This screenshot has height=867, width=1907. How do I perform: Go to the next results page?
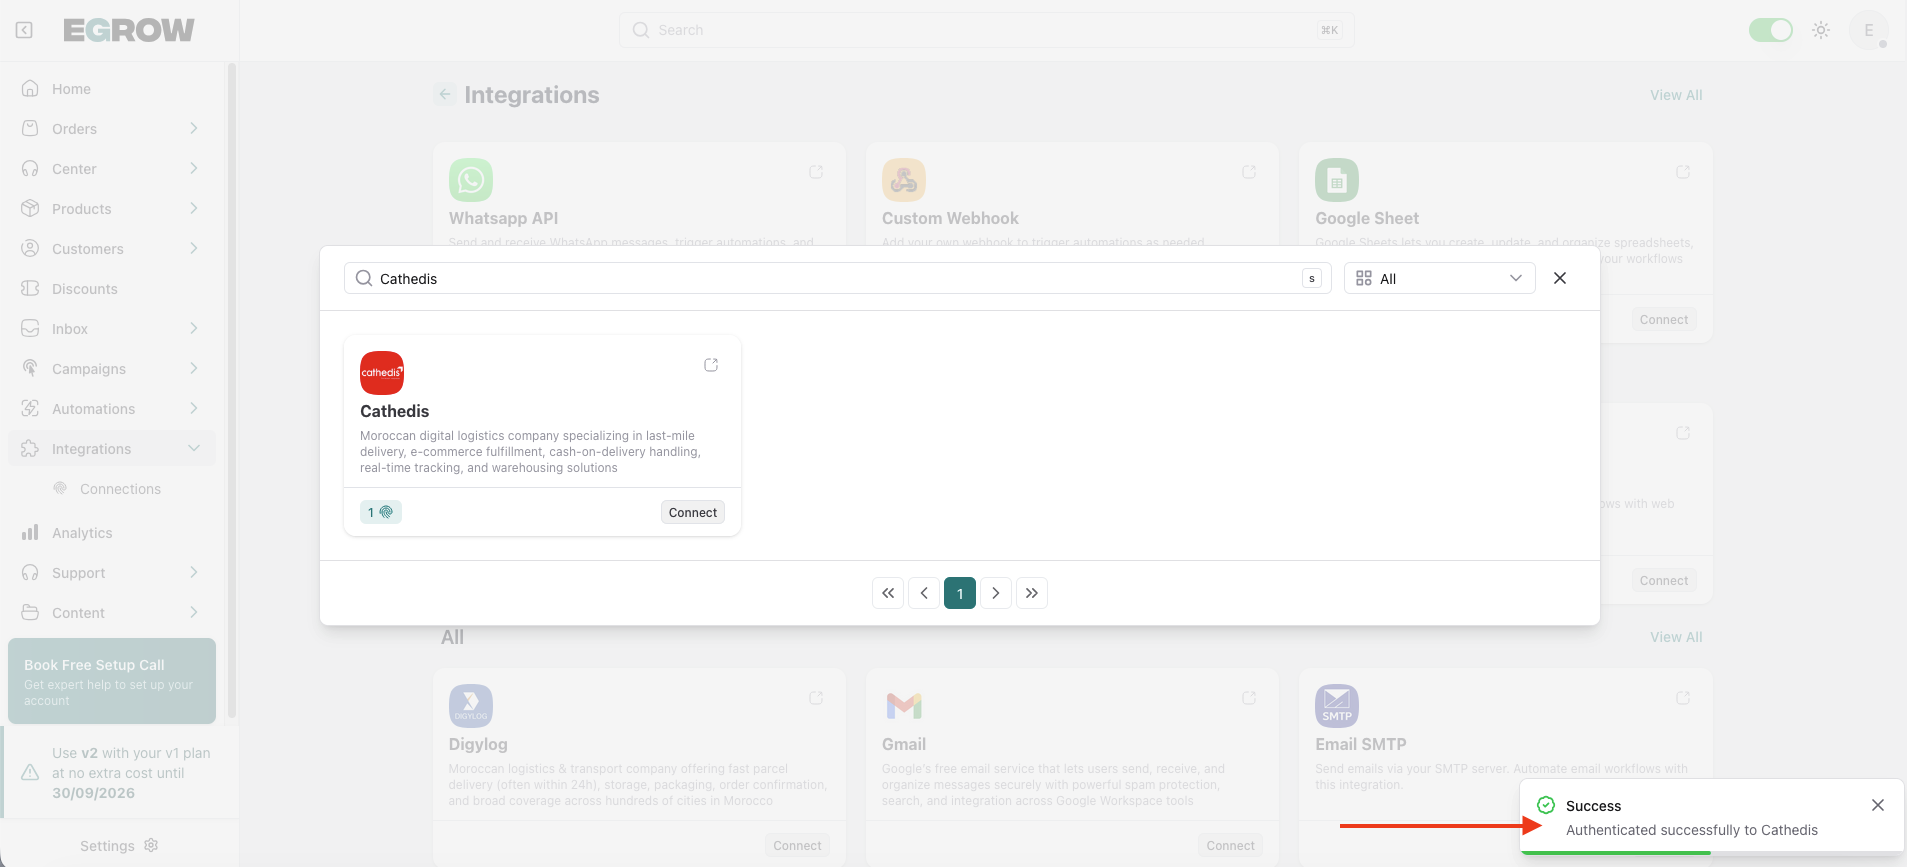tap(996, 593)
